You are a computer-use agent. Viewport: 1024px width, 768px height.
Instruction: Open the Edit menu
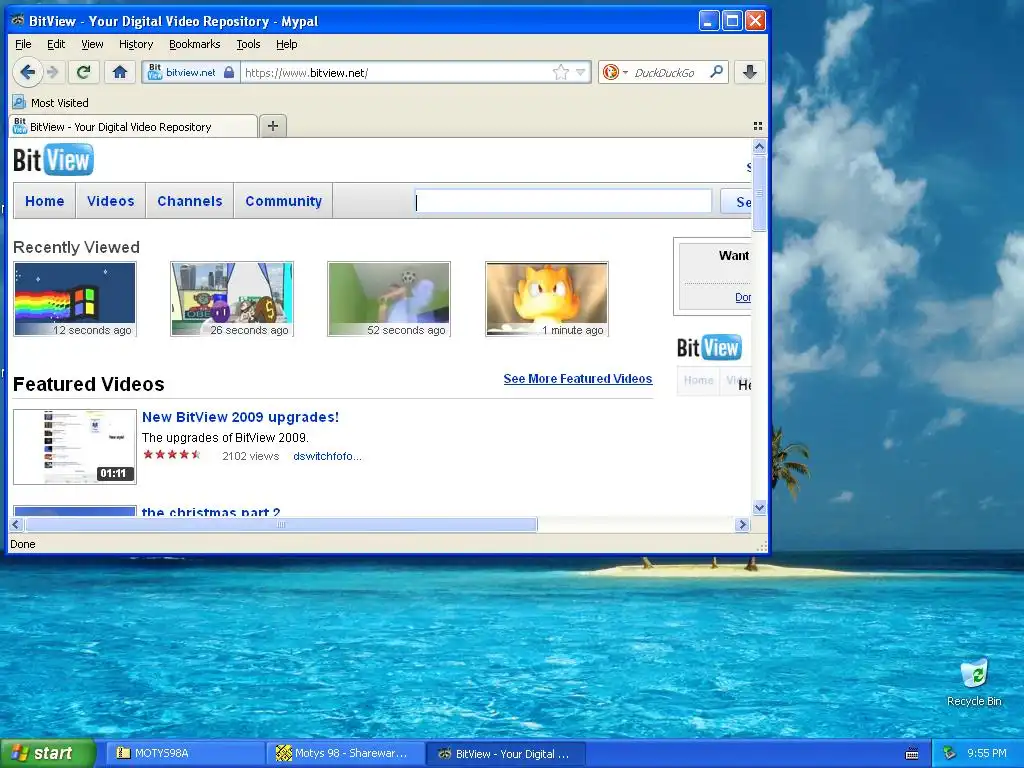point(56,44)
